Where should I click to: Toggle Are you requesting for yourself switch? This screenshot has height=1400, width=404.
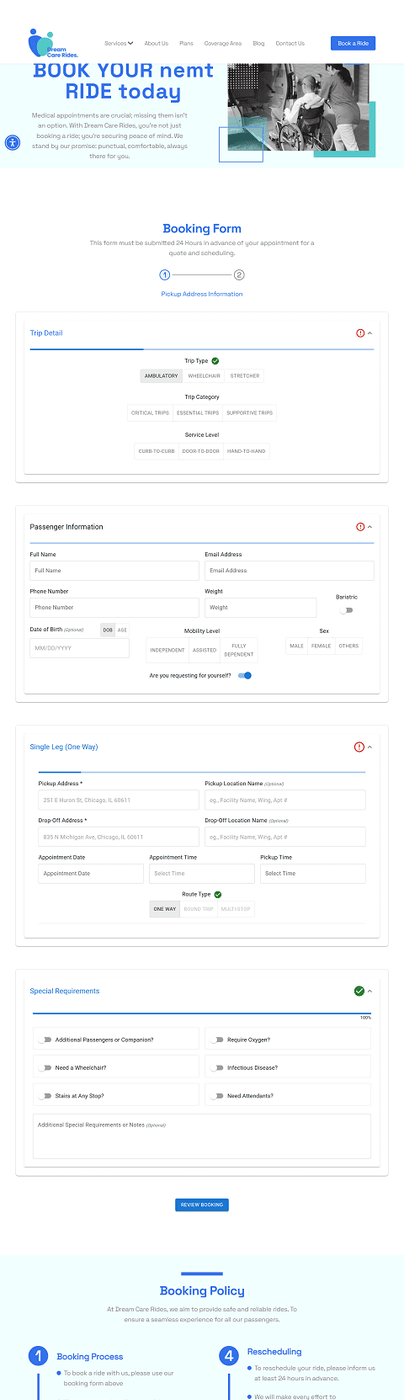coord(245,675)
